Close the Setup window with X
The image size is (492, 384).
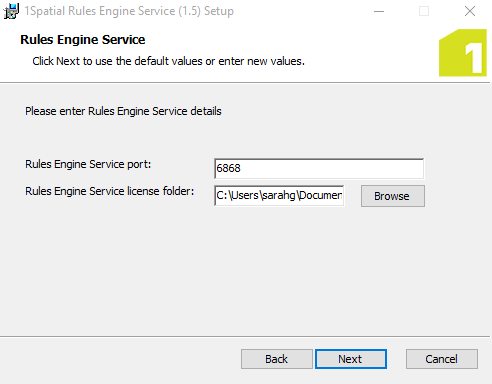click(x=470, y=11)
